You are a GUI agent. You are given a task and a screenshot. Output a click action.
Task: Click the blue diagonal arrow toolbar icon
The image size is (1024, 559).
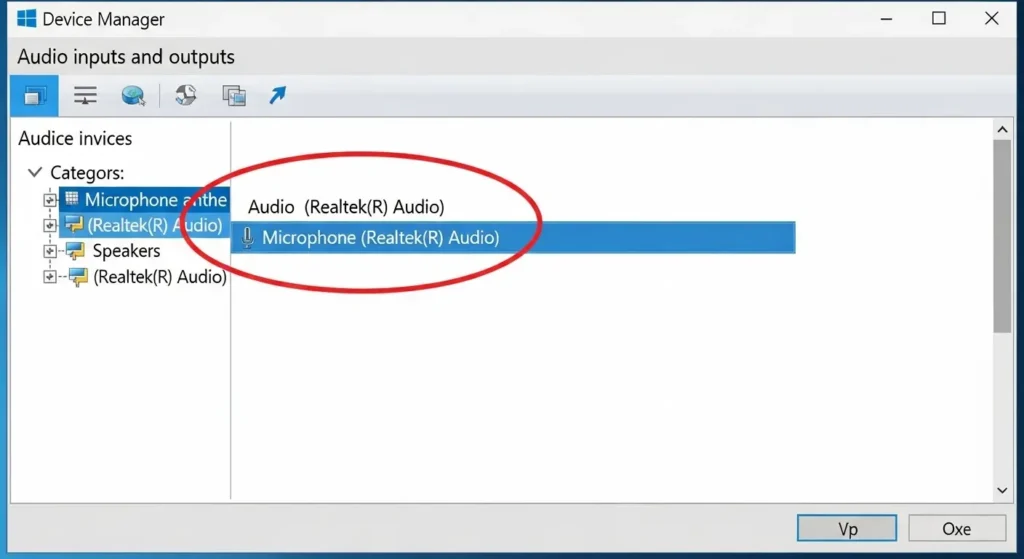(x=277, y=96)
